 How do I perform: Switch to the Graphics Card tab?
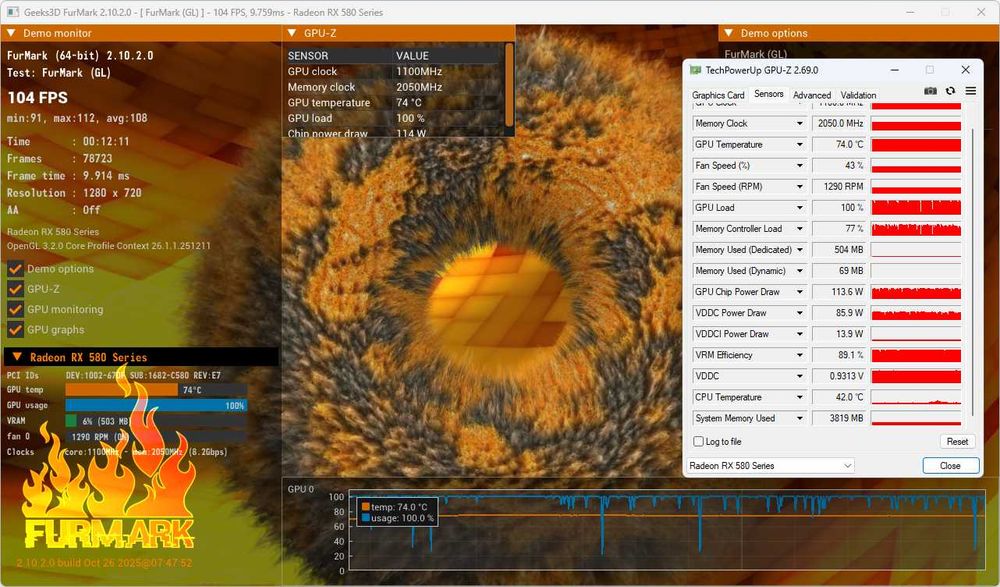(x=718, y=95)
